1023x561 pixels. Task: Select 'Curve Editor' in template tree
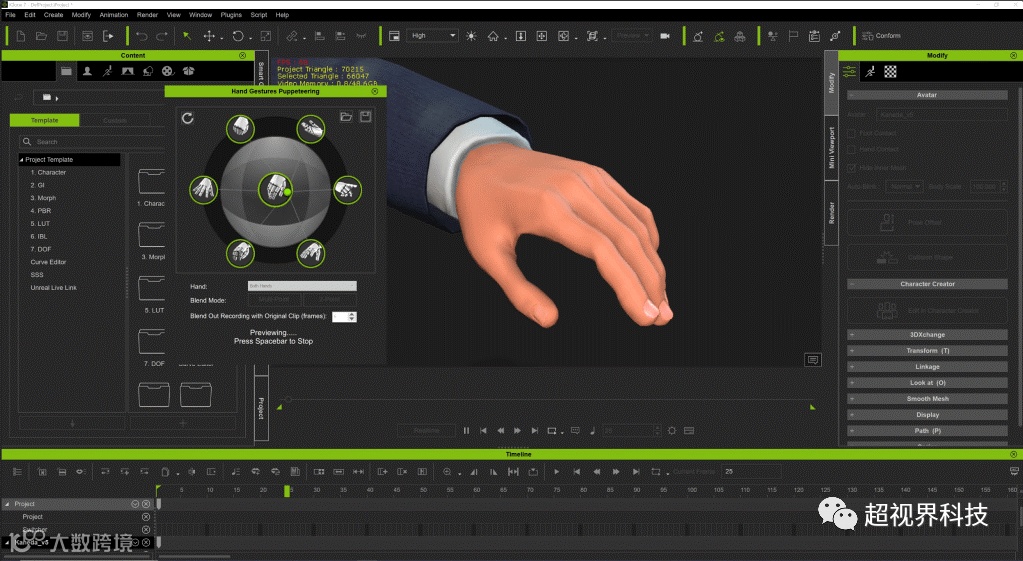point(48,262)
